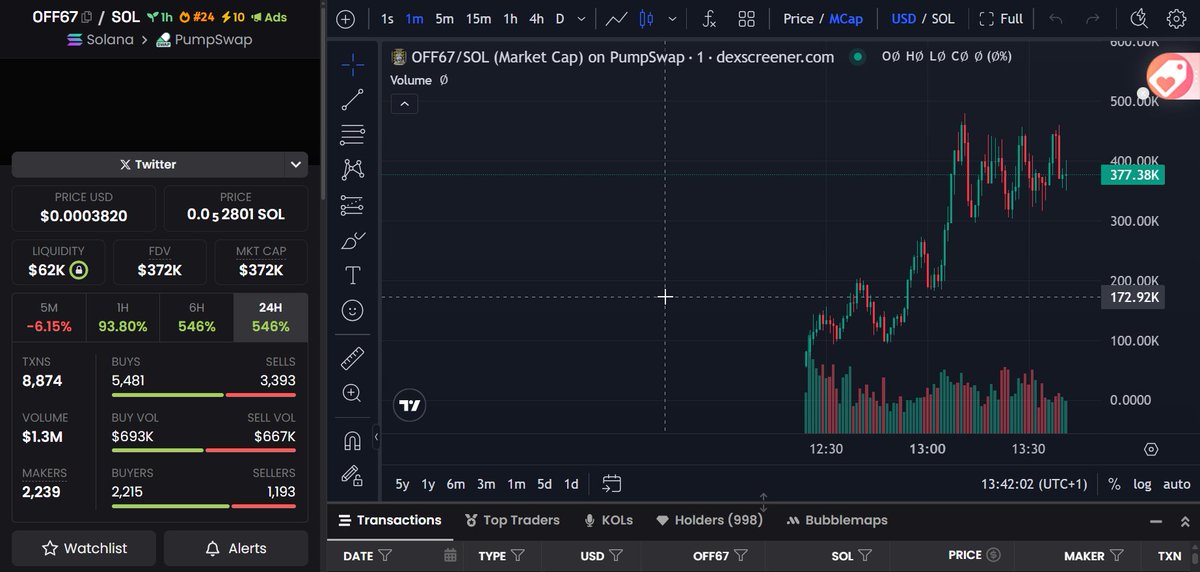This screenshot has height=572, width=1200.
Task: Toggle lock all drawing tools
Action: 352,475
